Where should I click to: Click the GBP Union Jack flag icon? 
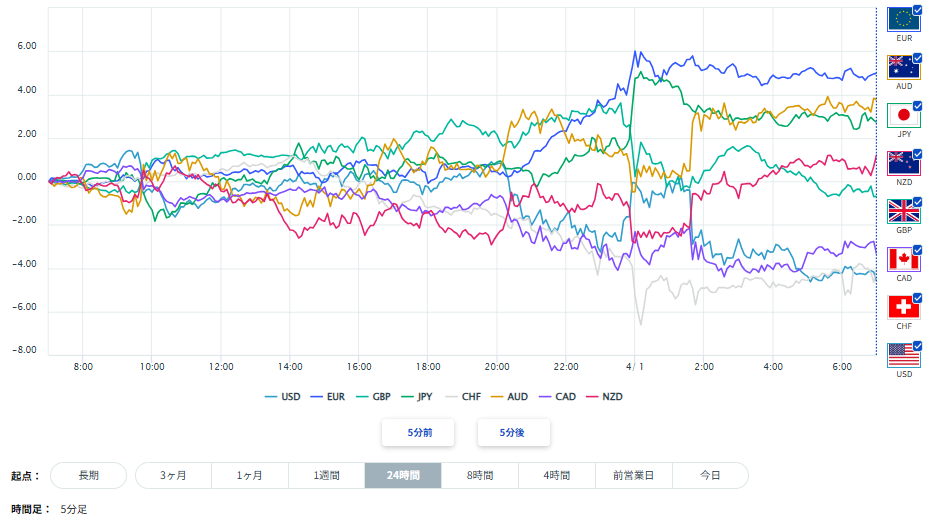click(x=903, y=212)
